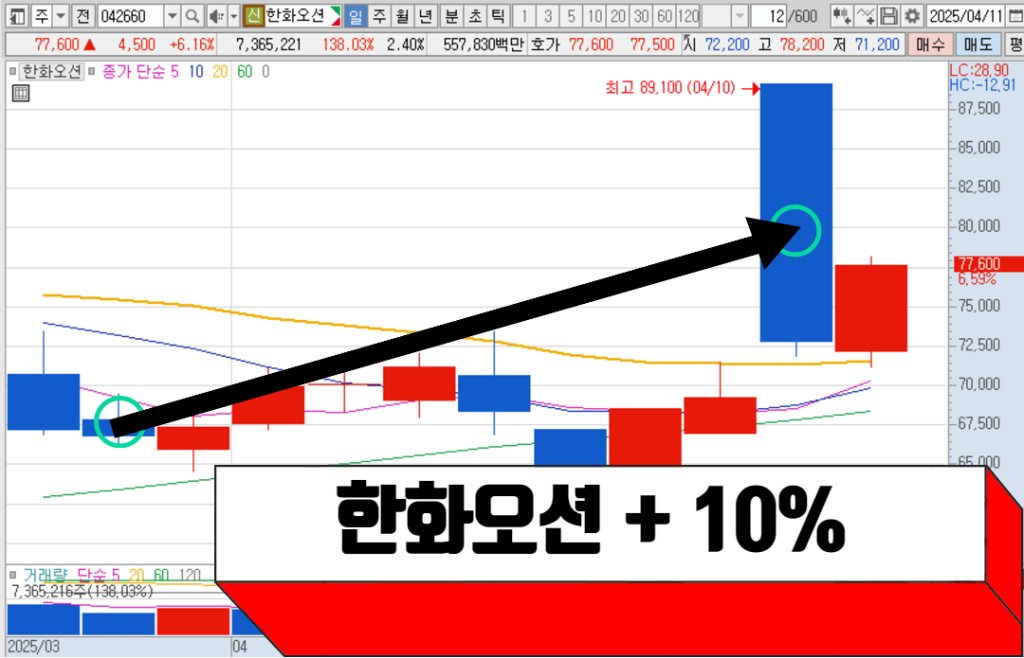Select the 일 daily chart period

pyautogui.click(x=356, y=16)
